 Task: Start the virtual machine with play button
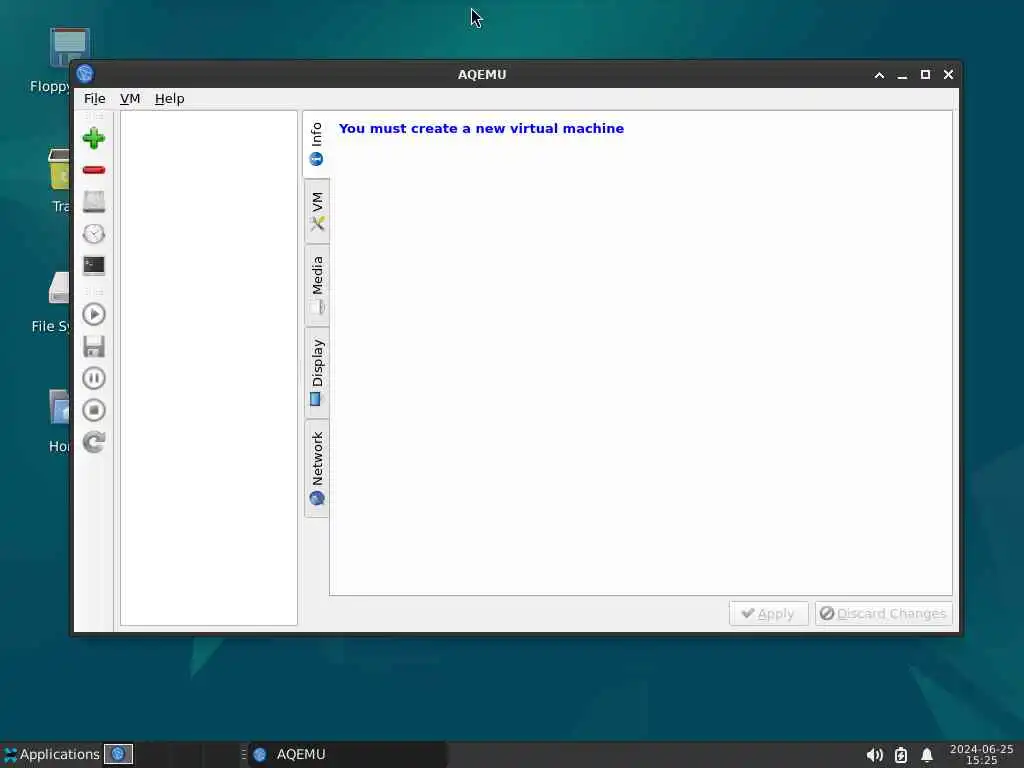pos(93,314)
